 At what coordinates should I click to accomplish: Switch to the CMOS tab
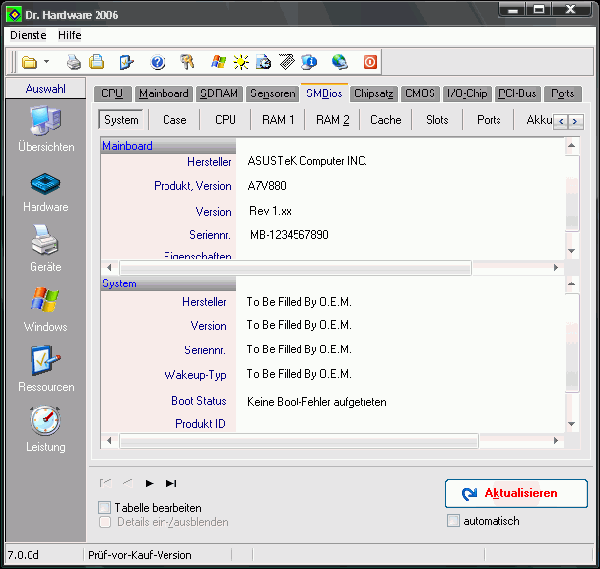420,94
